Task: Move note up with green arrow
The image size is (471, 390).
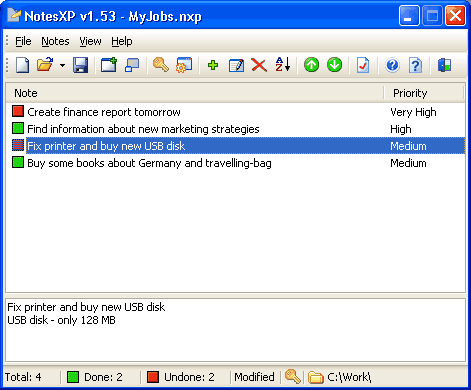Action: [x=311, y=65]
